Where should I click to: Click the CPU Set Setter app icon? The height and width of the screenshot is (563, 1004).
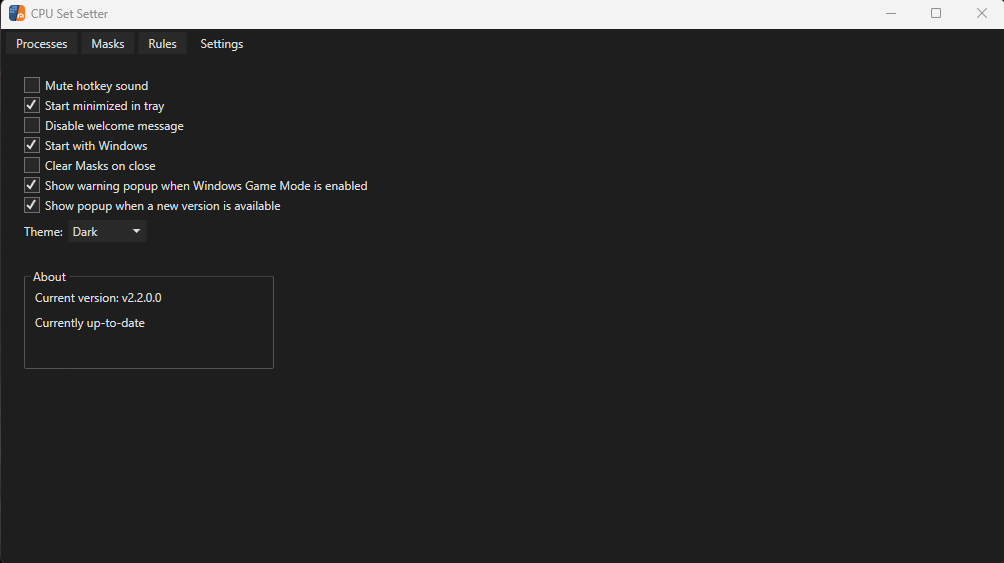(x=17, y=13)
